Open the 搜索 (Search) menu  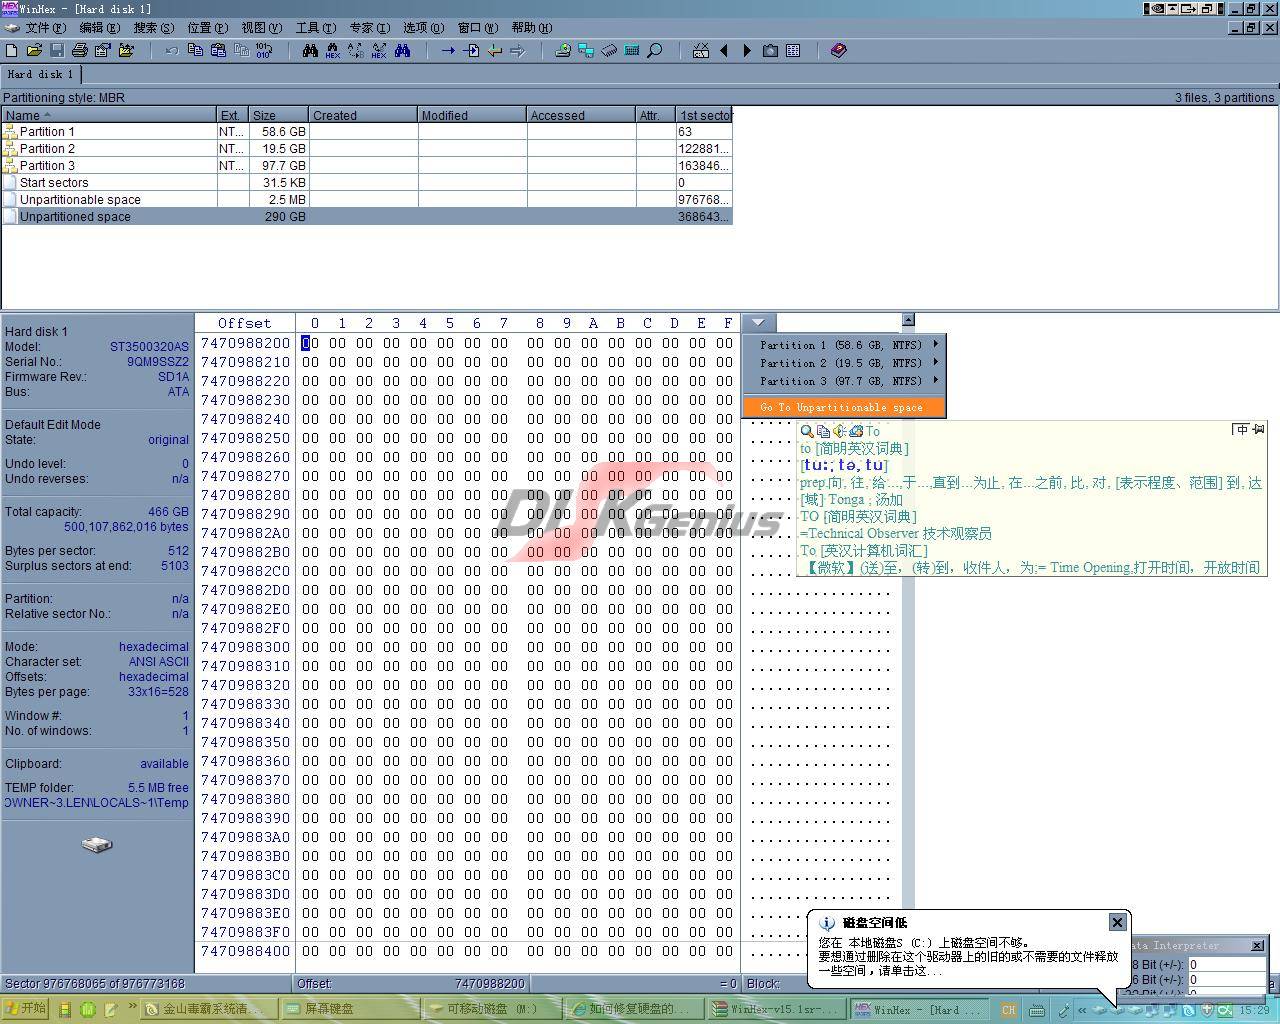coord(153,28)
